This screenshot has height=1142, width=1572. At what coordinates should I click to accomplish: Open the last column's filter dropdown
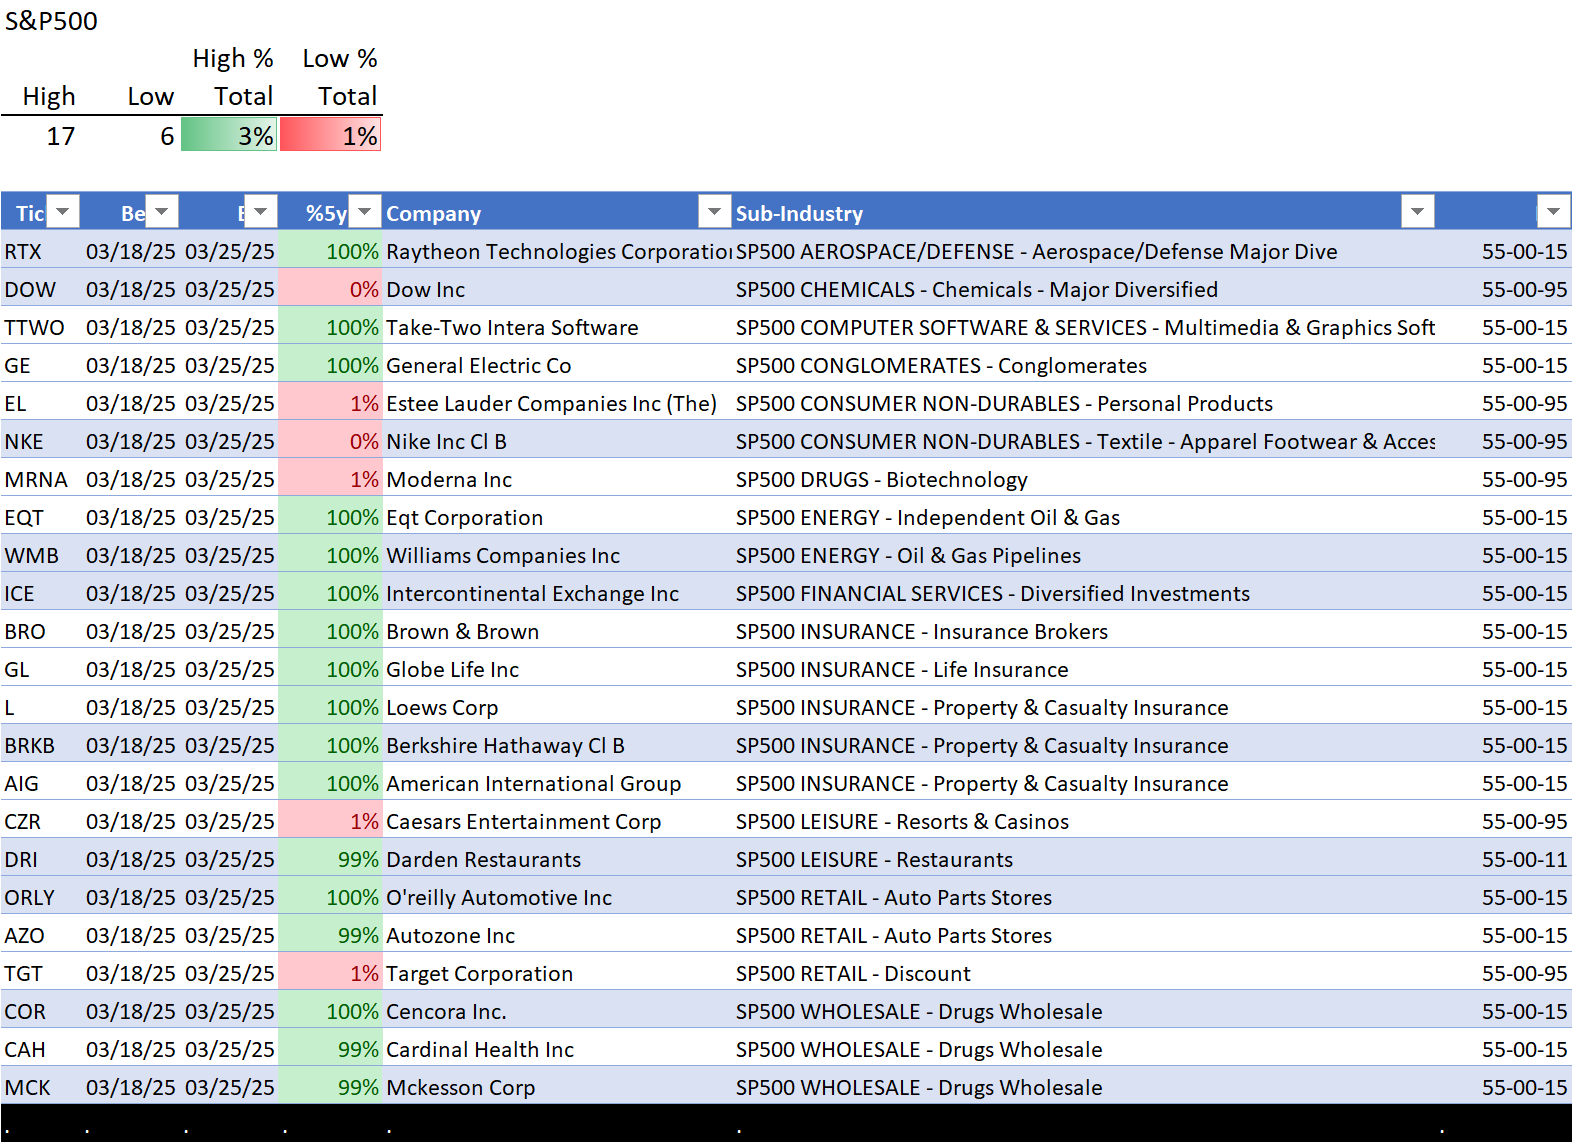(x=1553, y=212)
